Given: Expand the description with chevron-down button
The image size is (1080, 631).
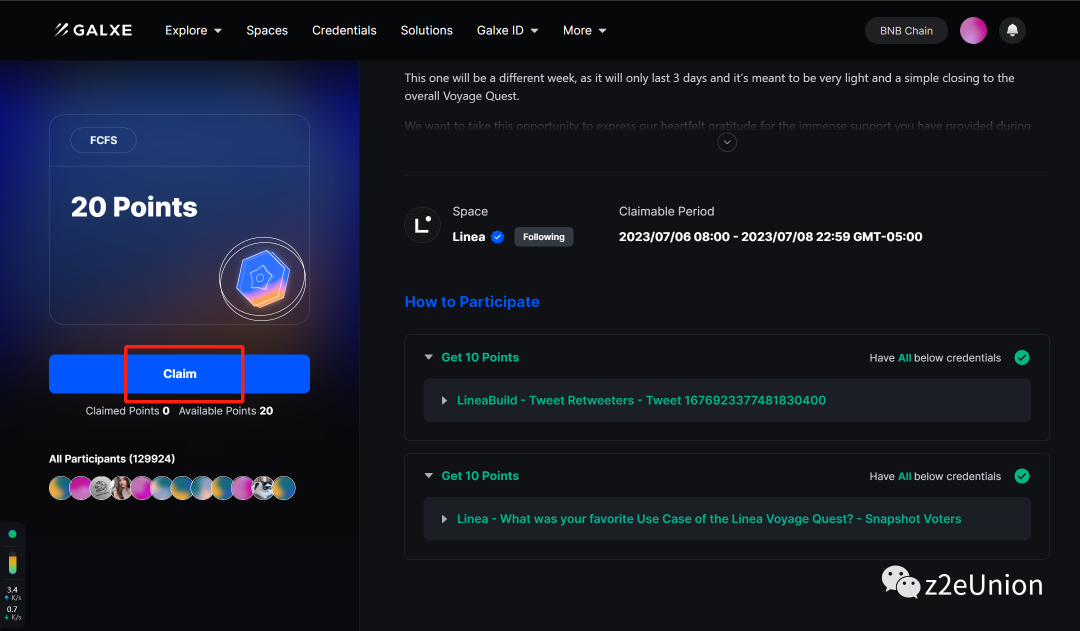Looking at the screenshot, I should (x=727, y=142).
